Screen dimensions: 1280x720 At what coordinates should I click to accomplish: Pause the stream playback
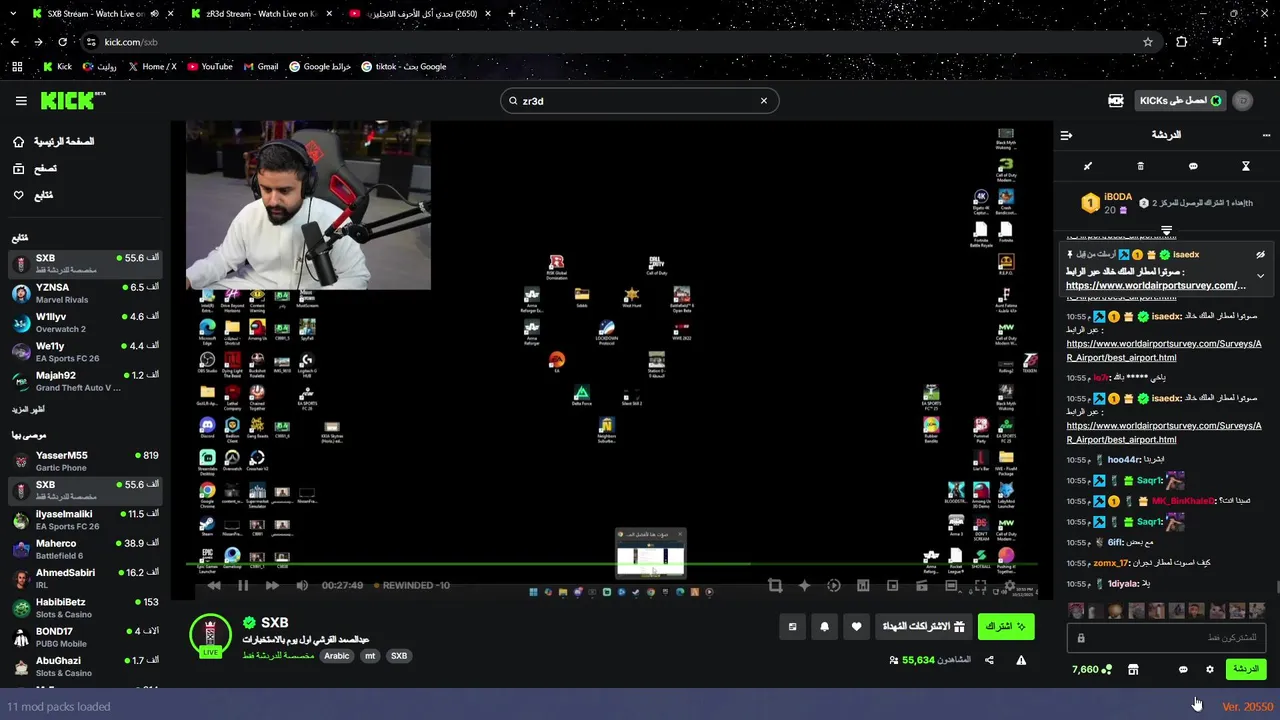242,586
